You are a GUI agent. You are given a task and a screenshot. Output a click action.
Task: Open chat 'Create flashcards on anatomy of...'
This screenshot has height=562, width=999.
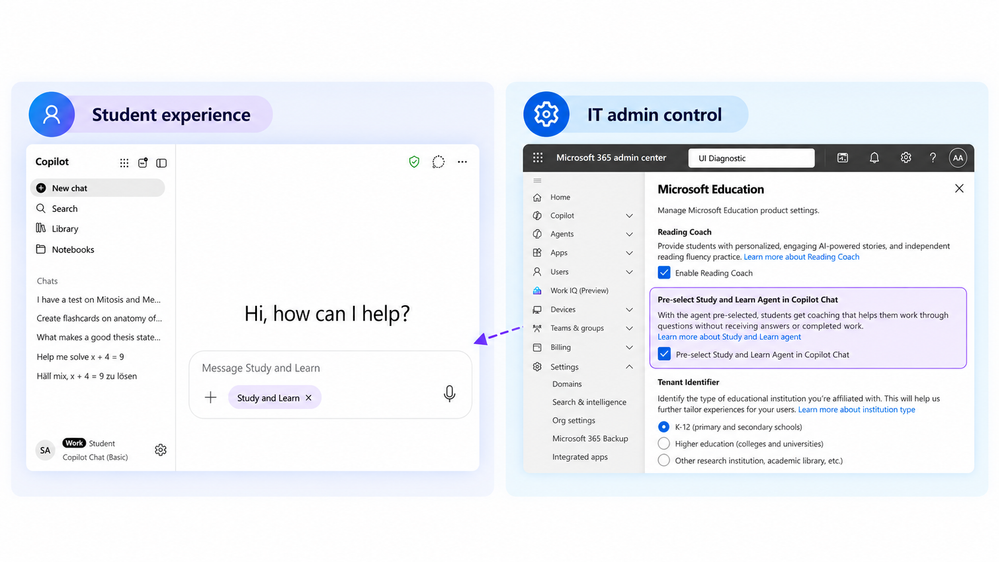[x=99, y=318]
